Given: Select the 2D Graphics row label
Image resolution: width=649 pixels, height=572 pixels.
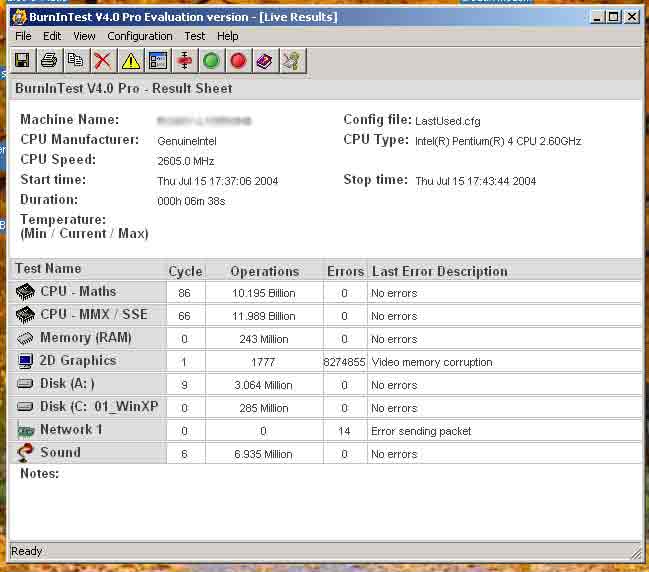Looking at the screenshot, I should (x=78, y=361).
